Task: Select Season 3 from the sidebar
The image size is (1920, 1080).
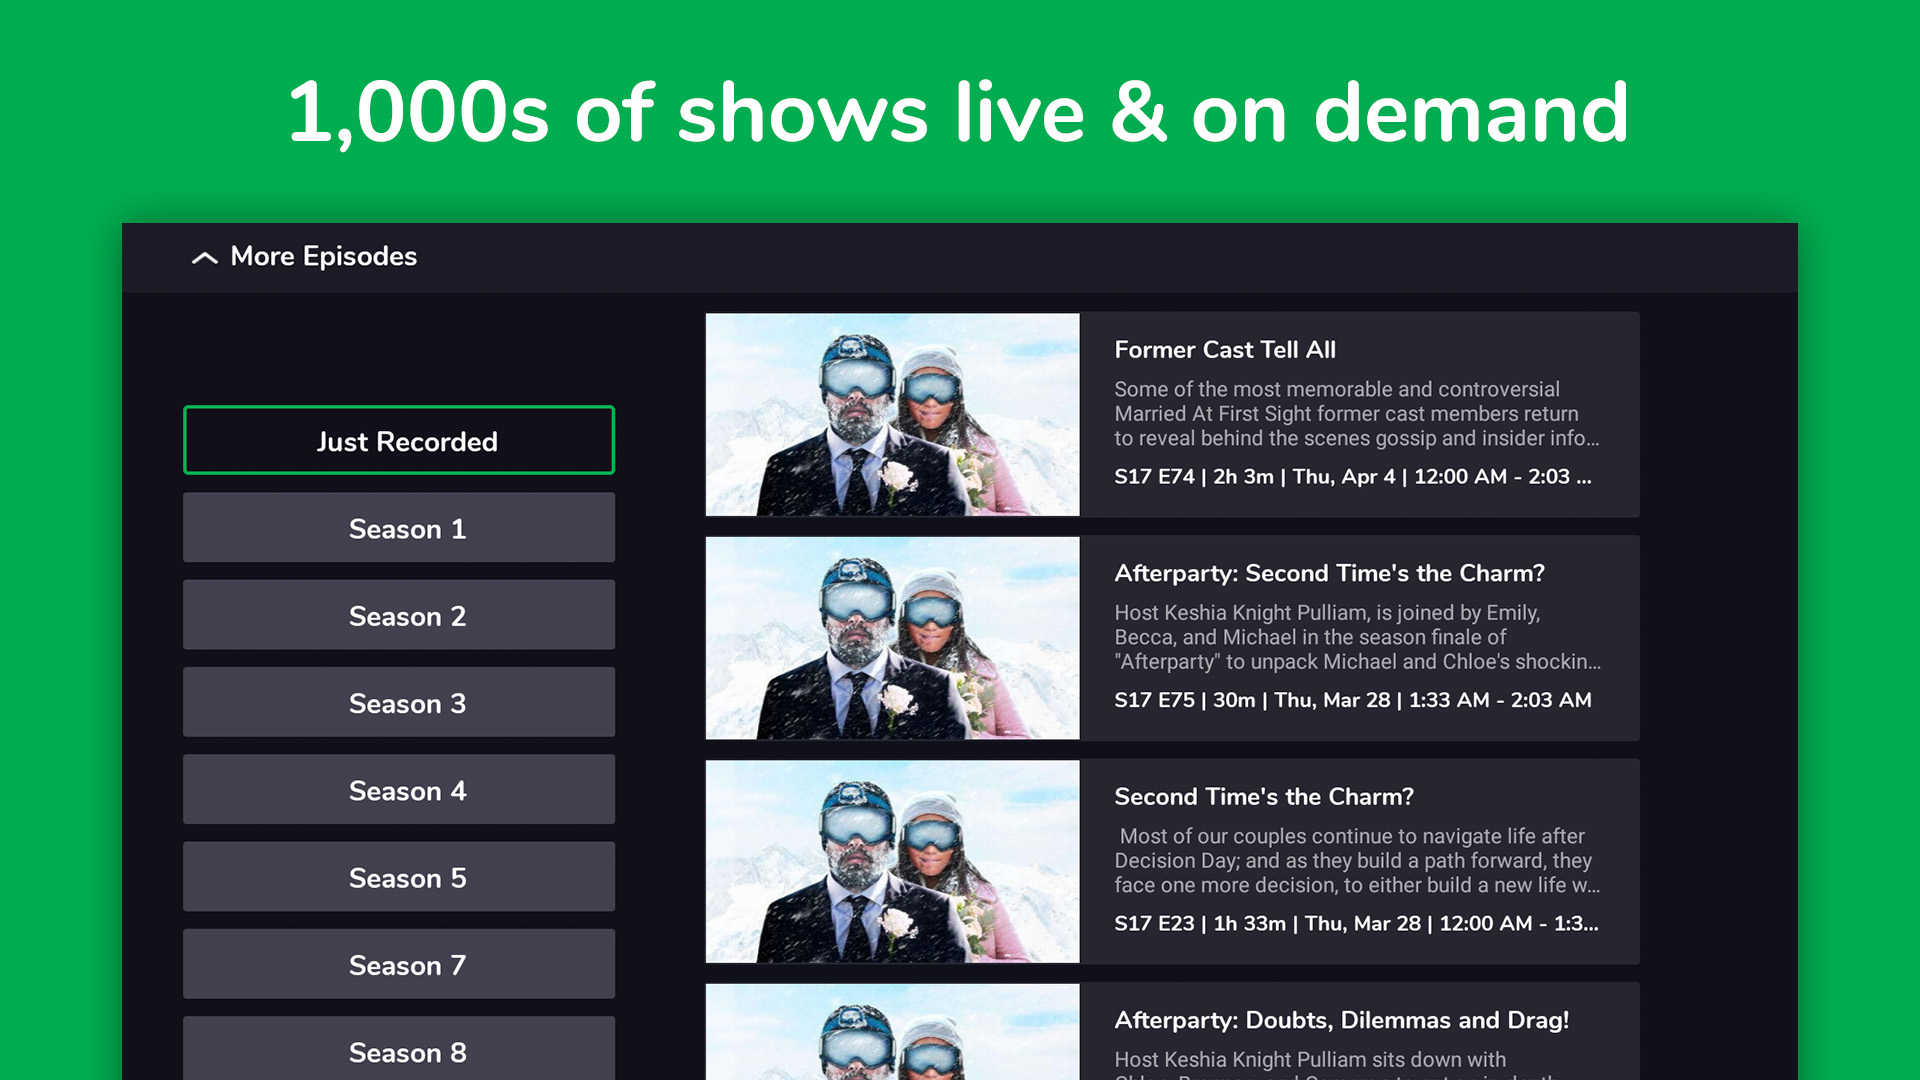Action: click(x=398, y=703)
